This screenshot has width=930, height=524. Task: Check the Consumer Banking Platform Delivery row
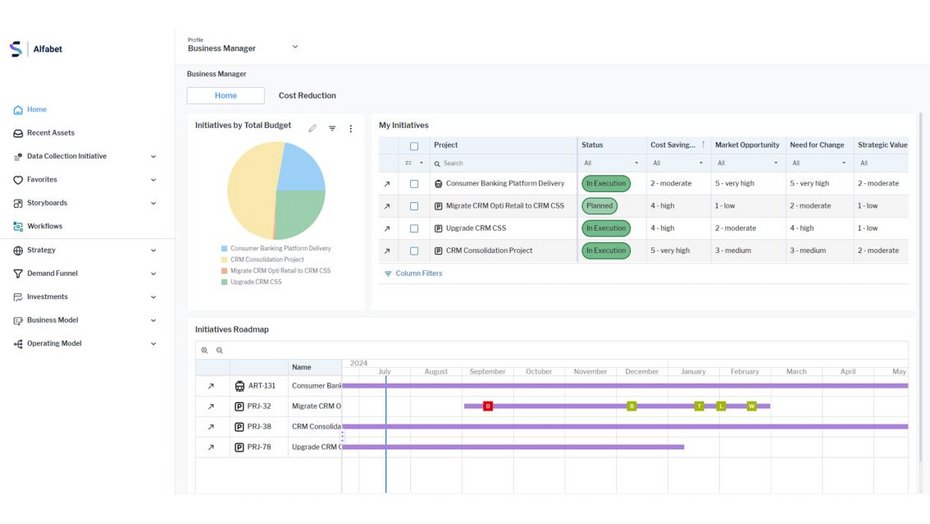click(x=414, y=184)
